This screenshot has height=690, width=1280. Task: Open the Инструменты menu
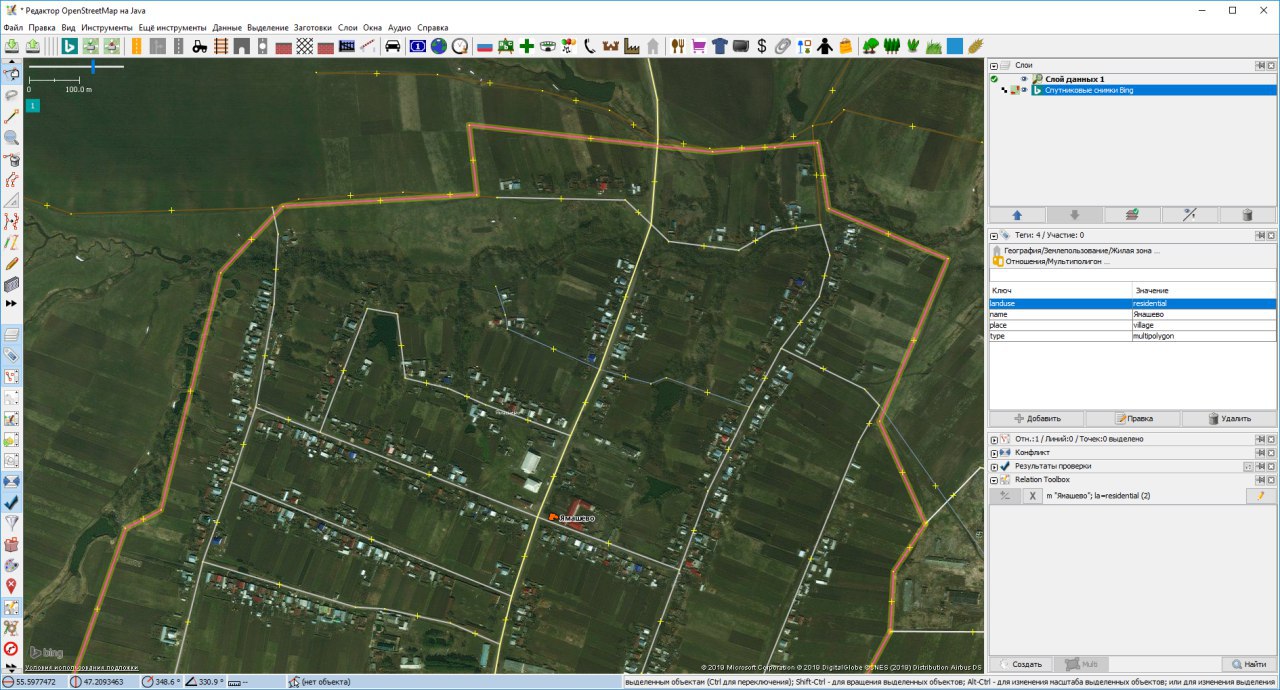coord(106,28)
